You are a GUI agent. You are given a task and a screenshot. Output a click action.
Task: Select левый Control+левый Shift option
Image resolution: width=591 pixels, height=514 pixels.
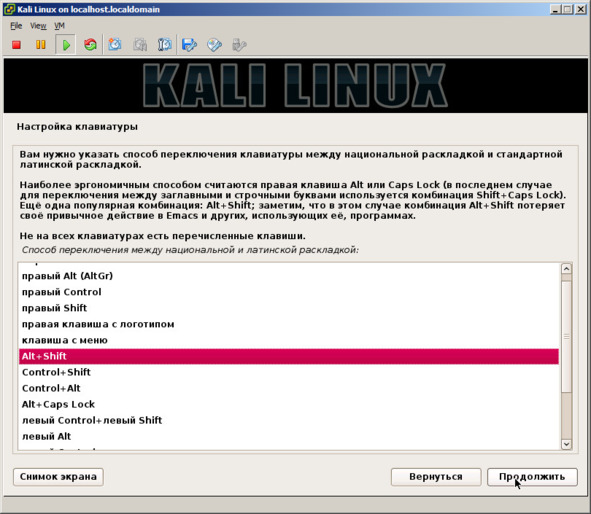click(x=289, y=420)
